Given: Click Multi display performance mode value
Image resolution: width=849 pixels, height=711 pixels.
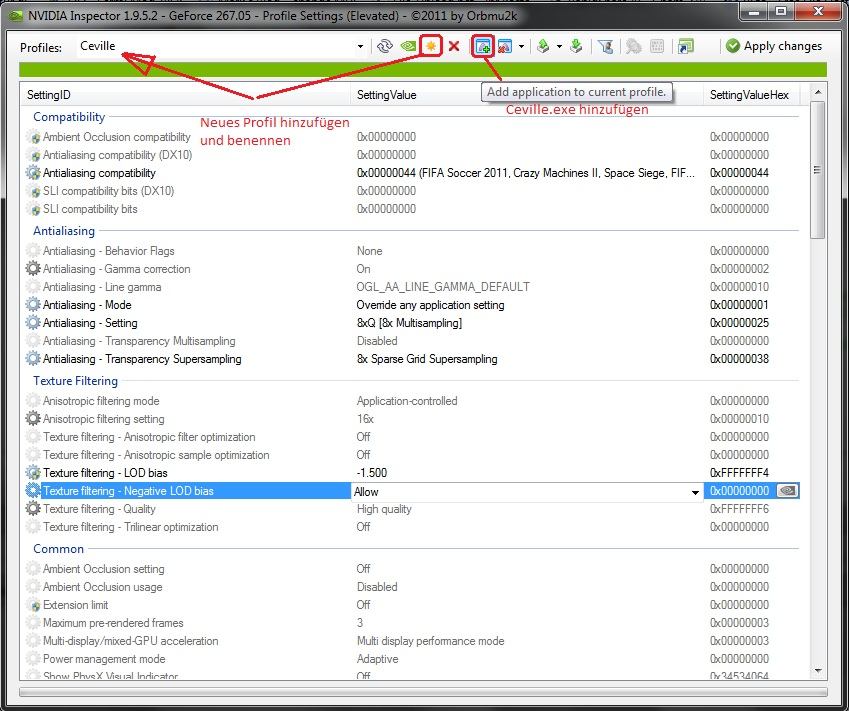Looking at the screenshot, I should click(x=430, y=641).
